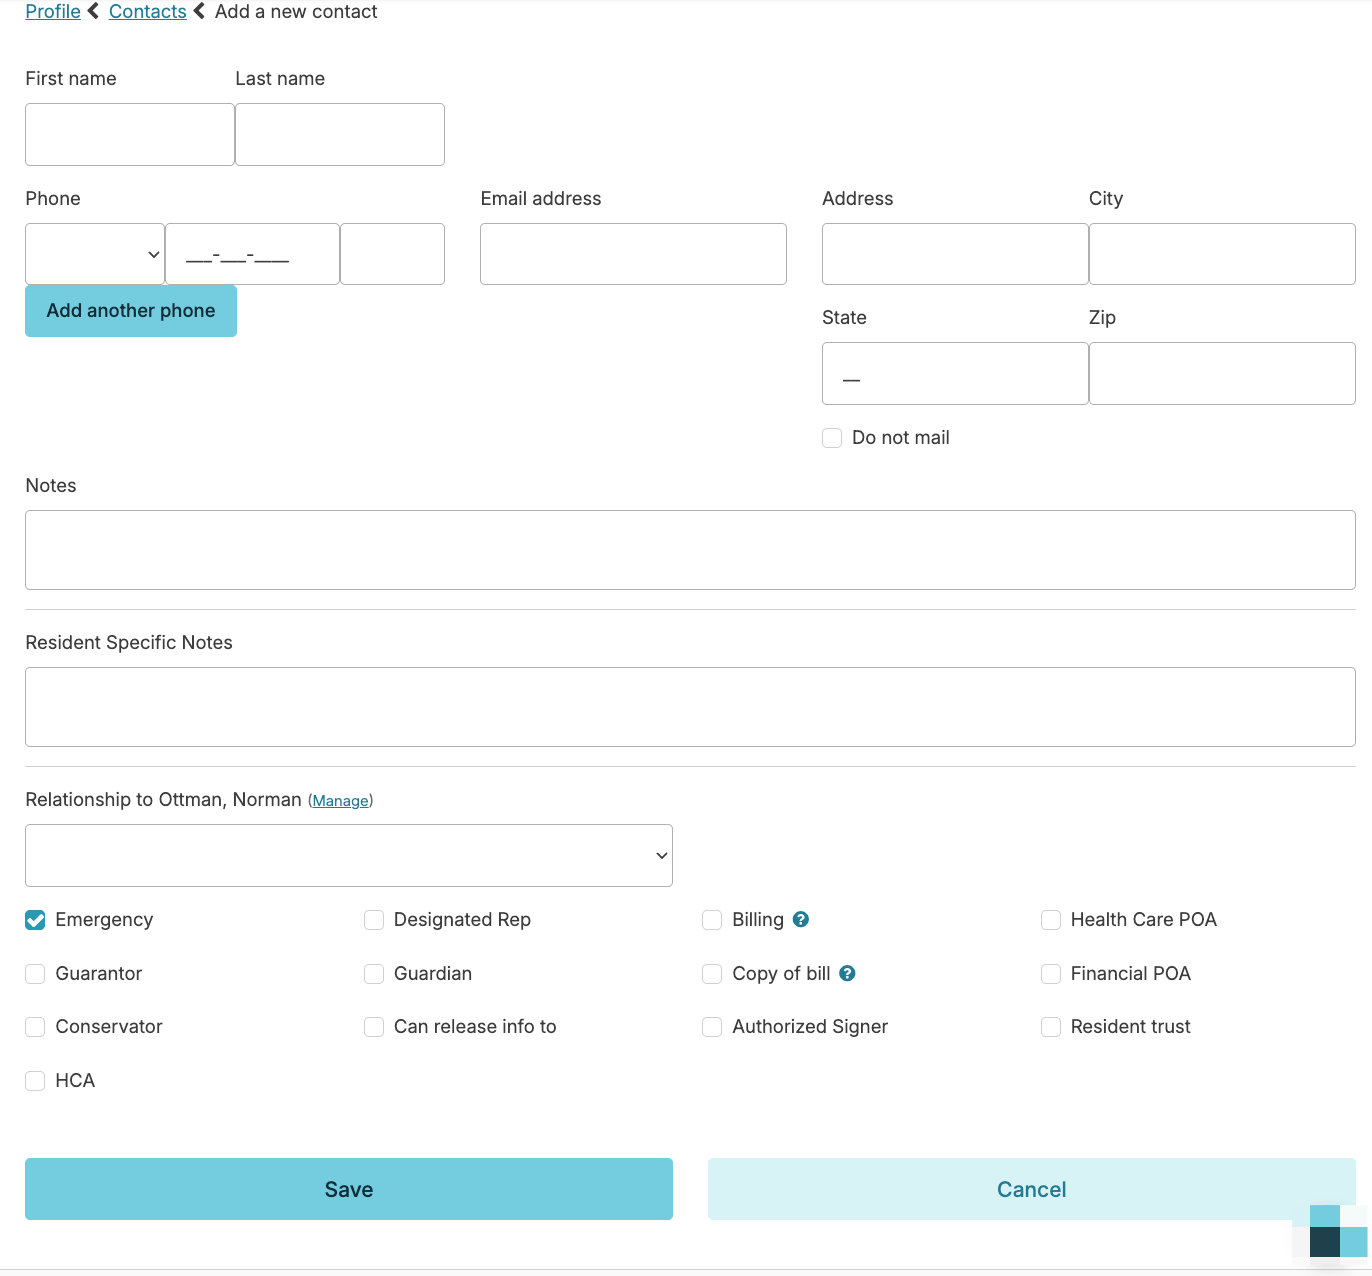This screenshot has width=1372, height=1276.
Task: Open the Copy of bill help icon
Action: (847, 973)
